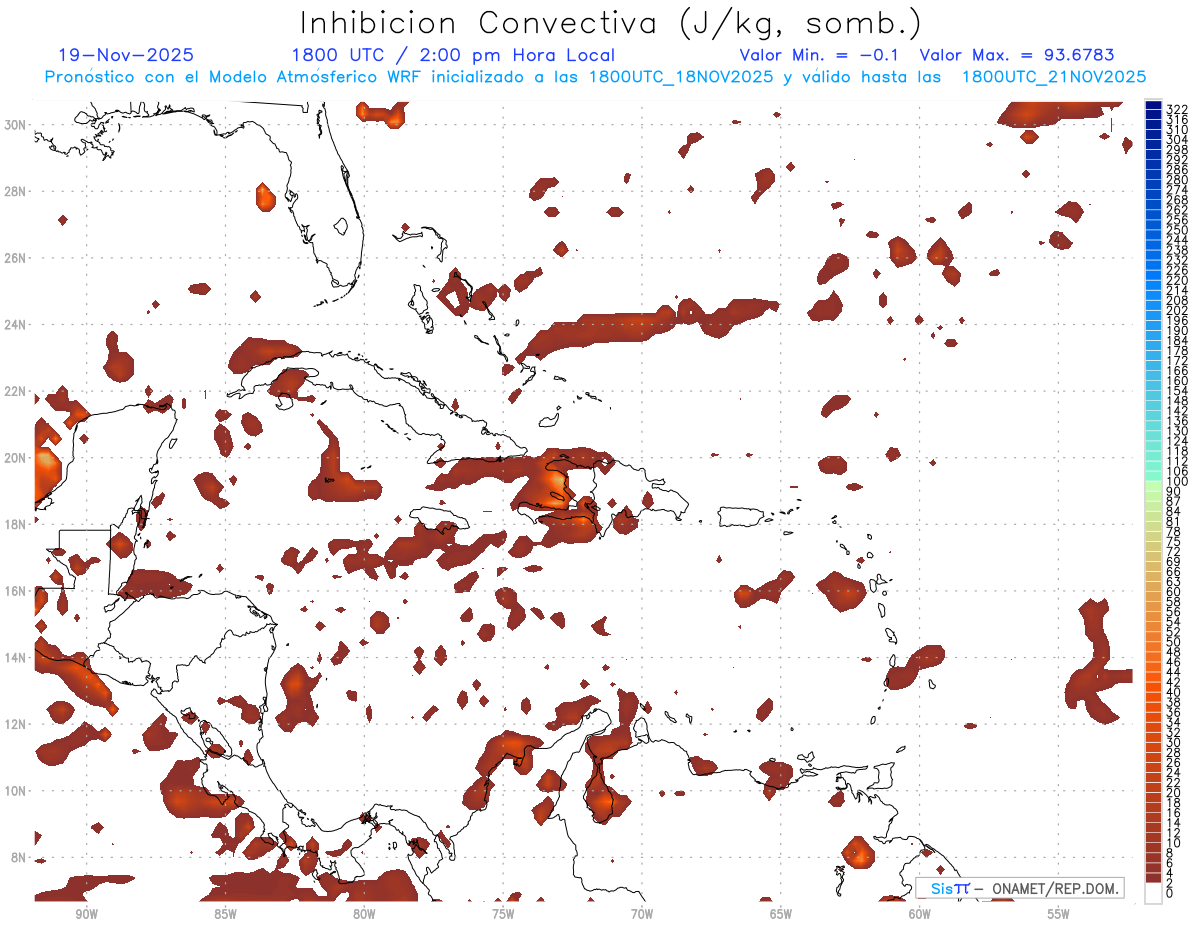Screen dimensions: 1200x927
Task: Click the '24N' latitude label
Action: 16,324
